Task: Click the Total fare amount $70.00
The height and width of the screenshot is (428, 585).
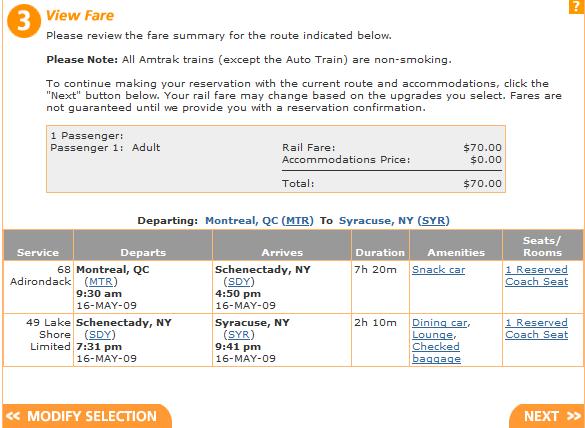Action: point(482,184)
